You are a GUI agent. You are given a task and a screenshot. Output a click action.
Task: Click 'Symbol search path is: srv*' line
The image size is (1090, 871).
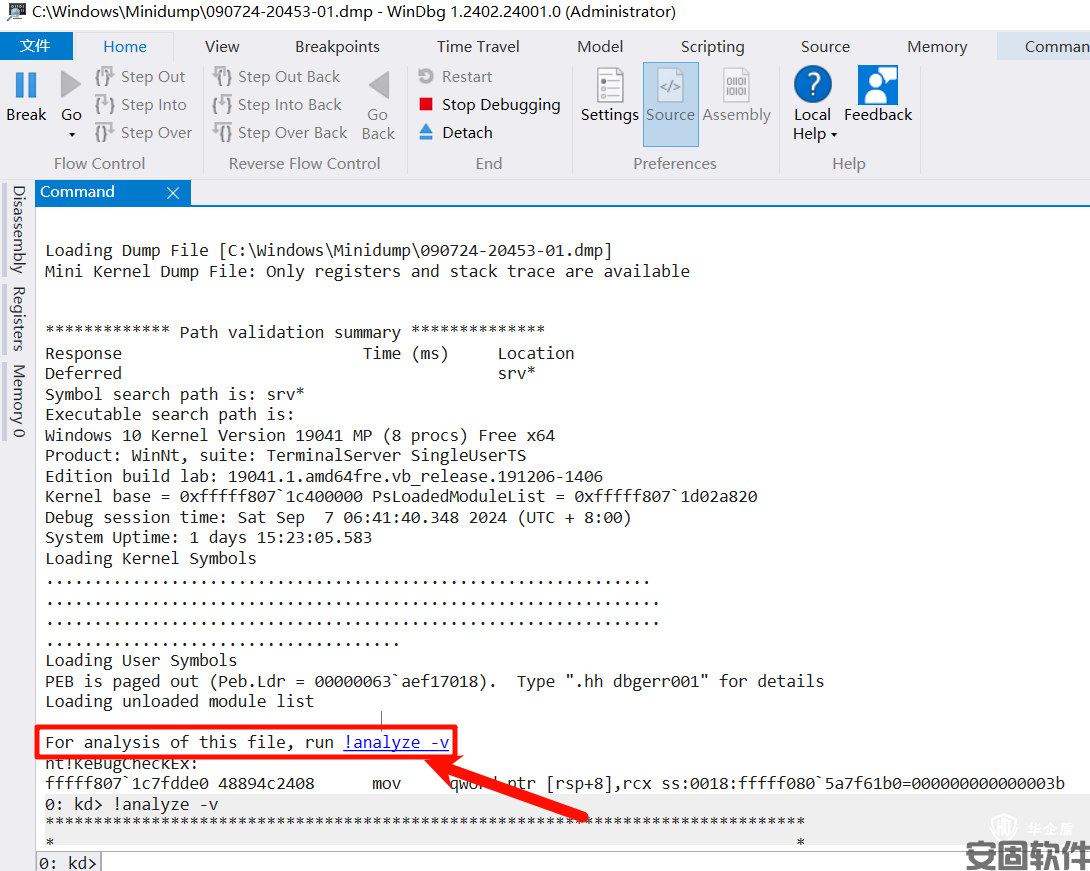pyautogui.click(x=174, y=395)
